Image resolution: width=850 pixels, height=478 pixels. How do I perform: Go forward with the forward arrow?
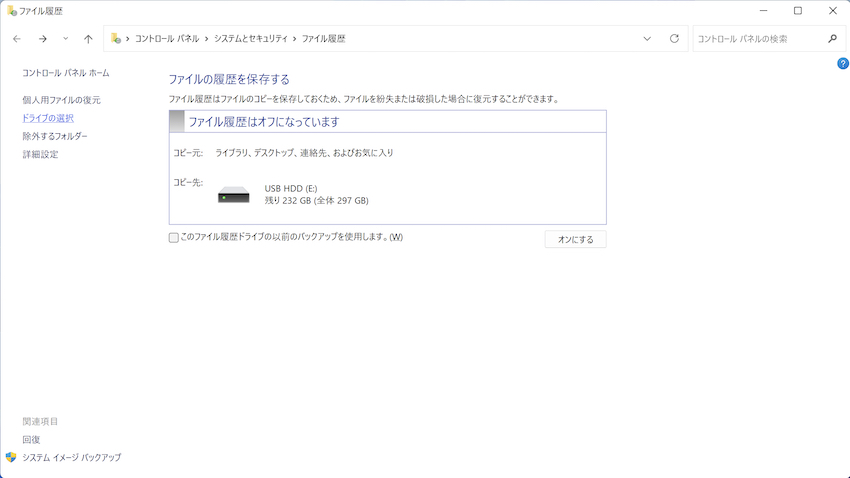42,39
